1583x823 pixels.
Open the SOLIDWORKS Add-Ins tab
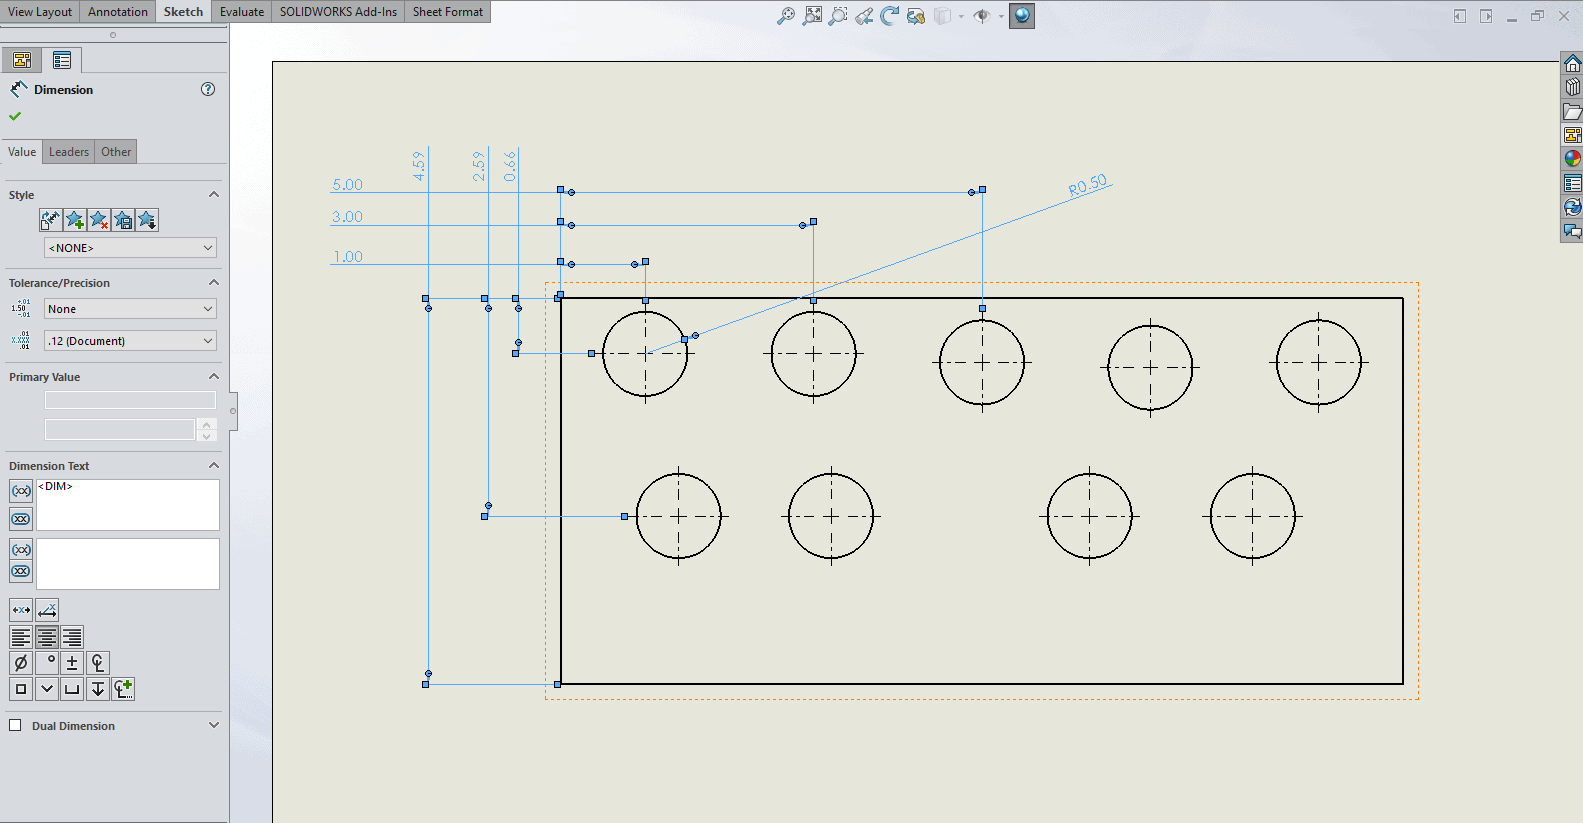(x=338, y=12)
